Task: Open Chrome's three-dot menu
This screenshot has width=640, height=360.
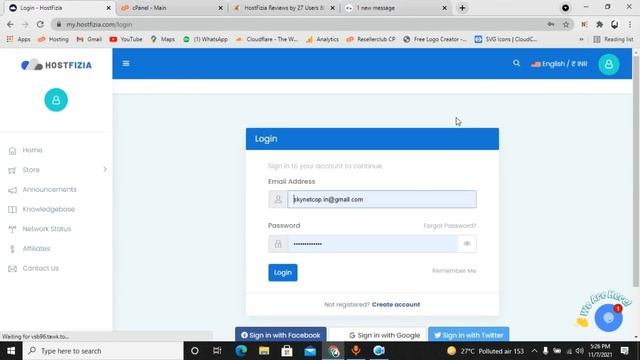Action: (629, 24)
